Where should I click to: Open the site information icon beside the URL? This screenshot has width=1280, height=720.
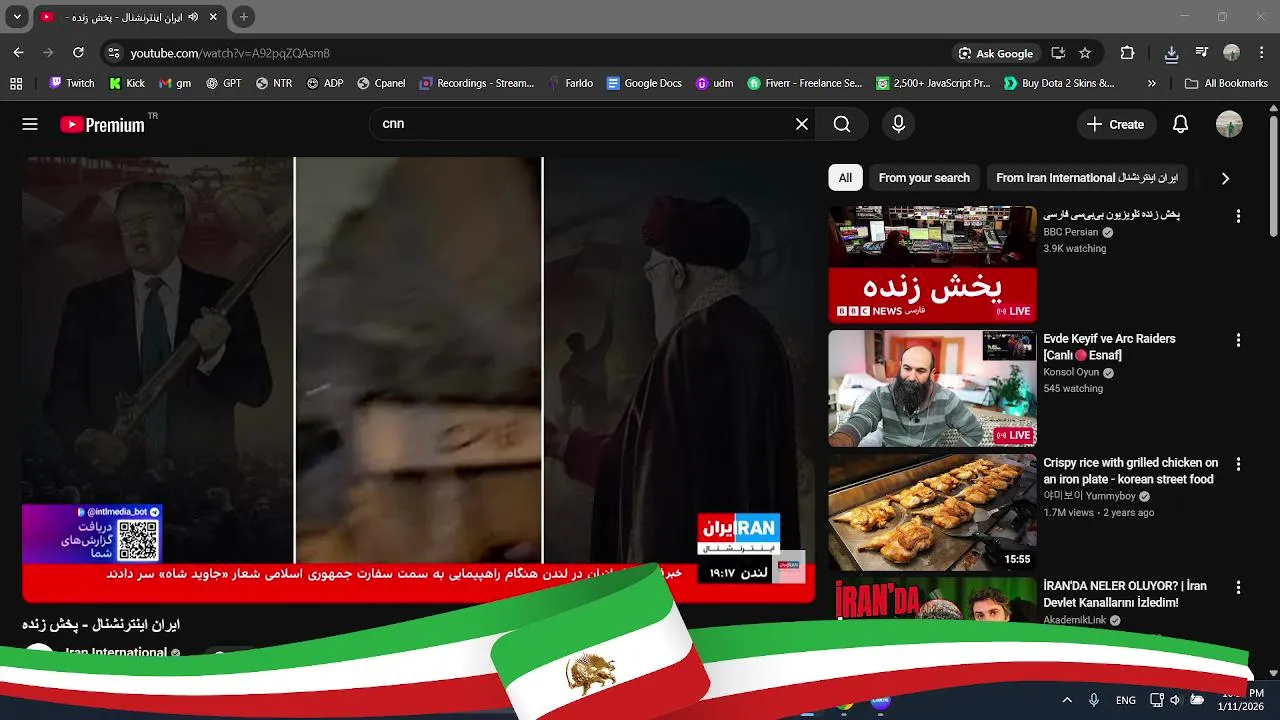(x=113, y=53)
